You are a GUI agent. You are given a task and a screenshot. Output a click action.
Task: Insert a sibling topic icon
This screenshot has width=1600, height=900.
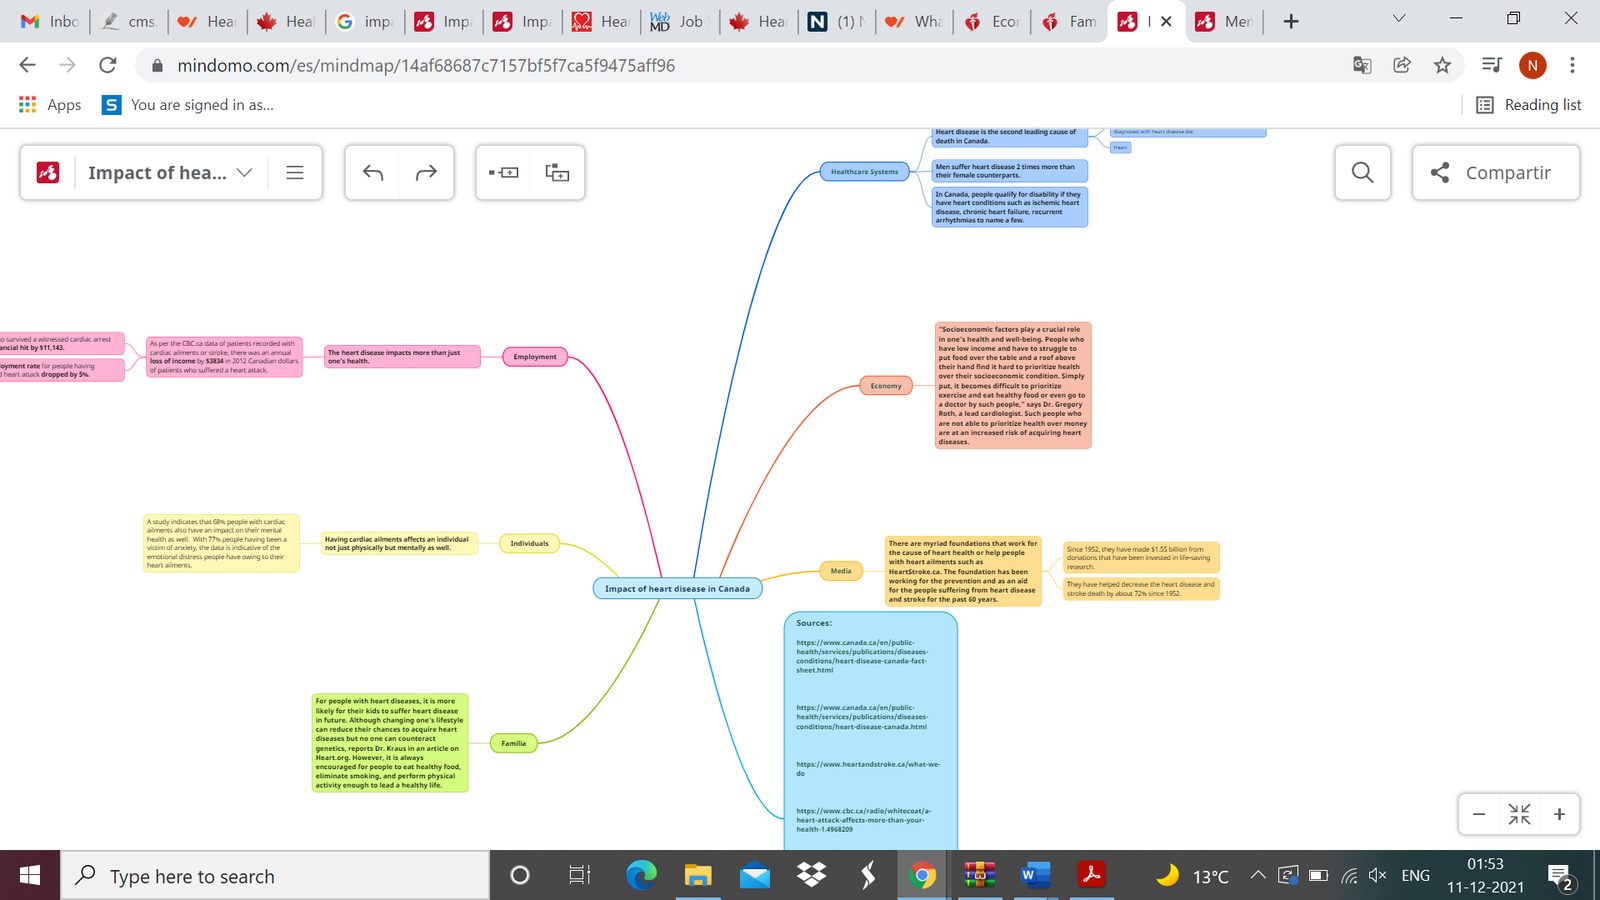tap(504, 173)
